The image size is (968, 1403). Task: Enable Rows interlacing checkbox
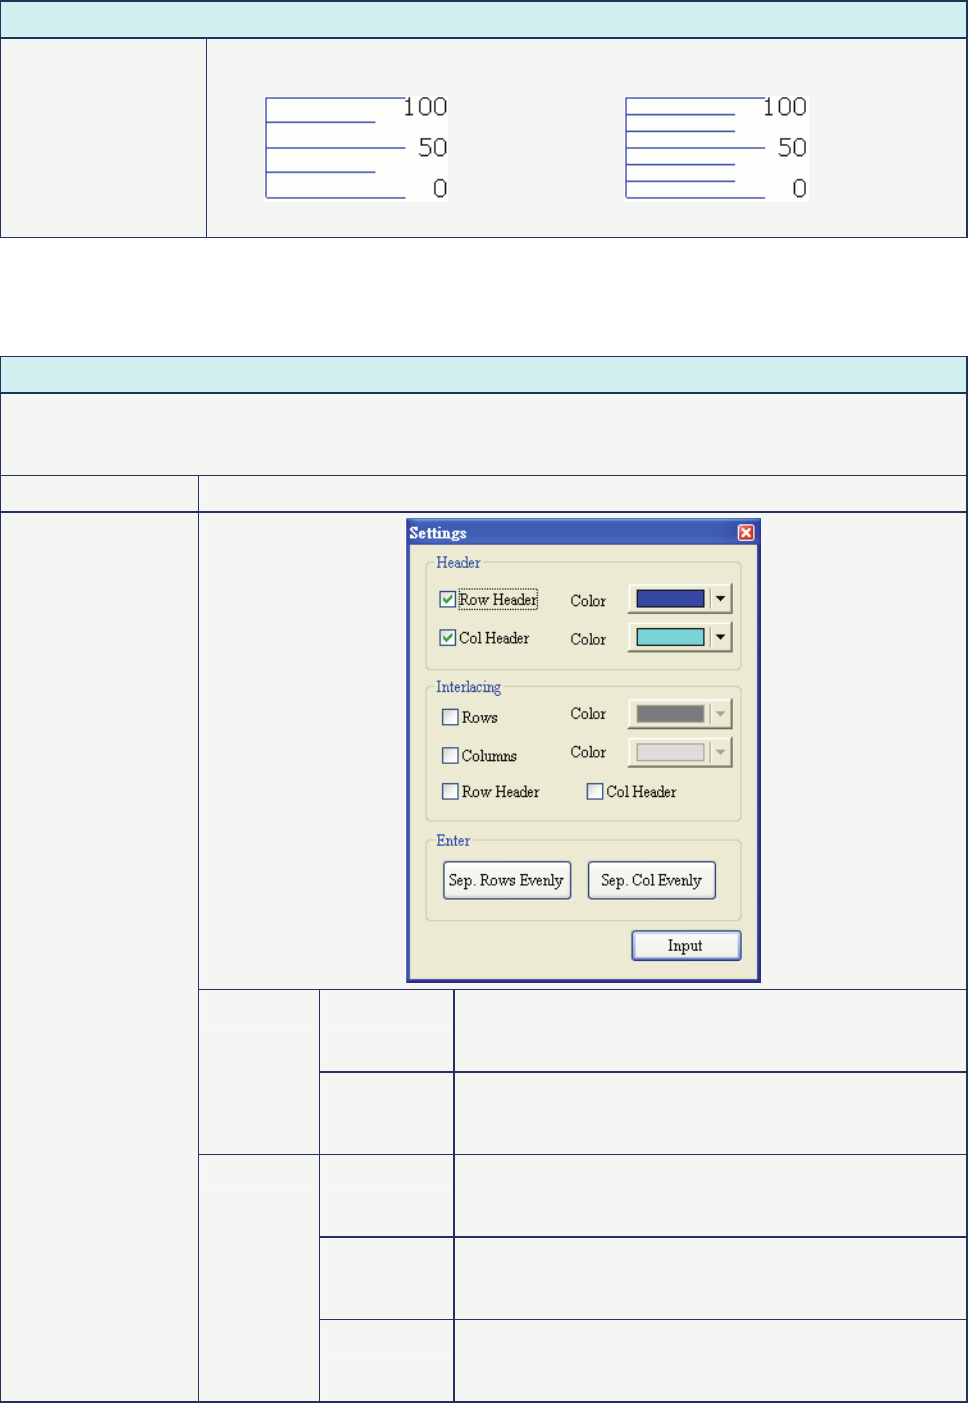[450, 717]
